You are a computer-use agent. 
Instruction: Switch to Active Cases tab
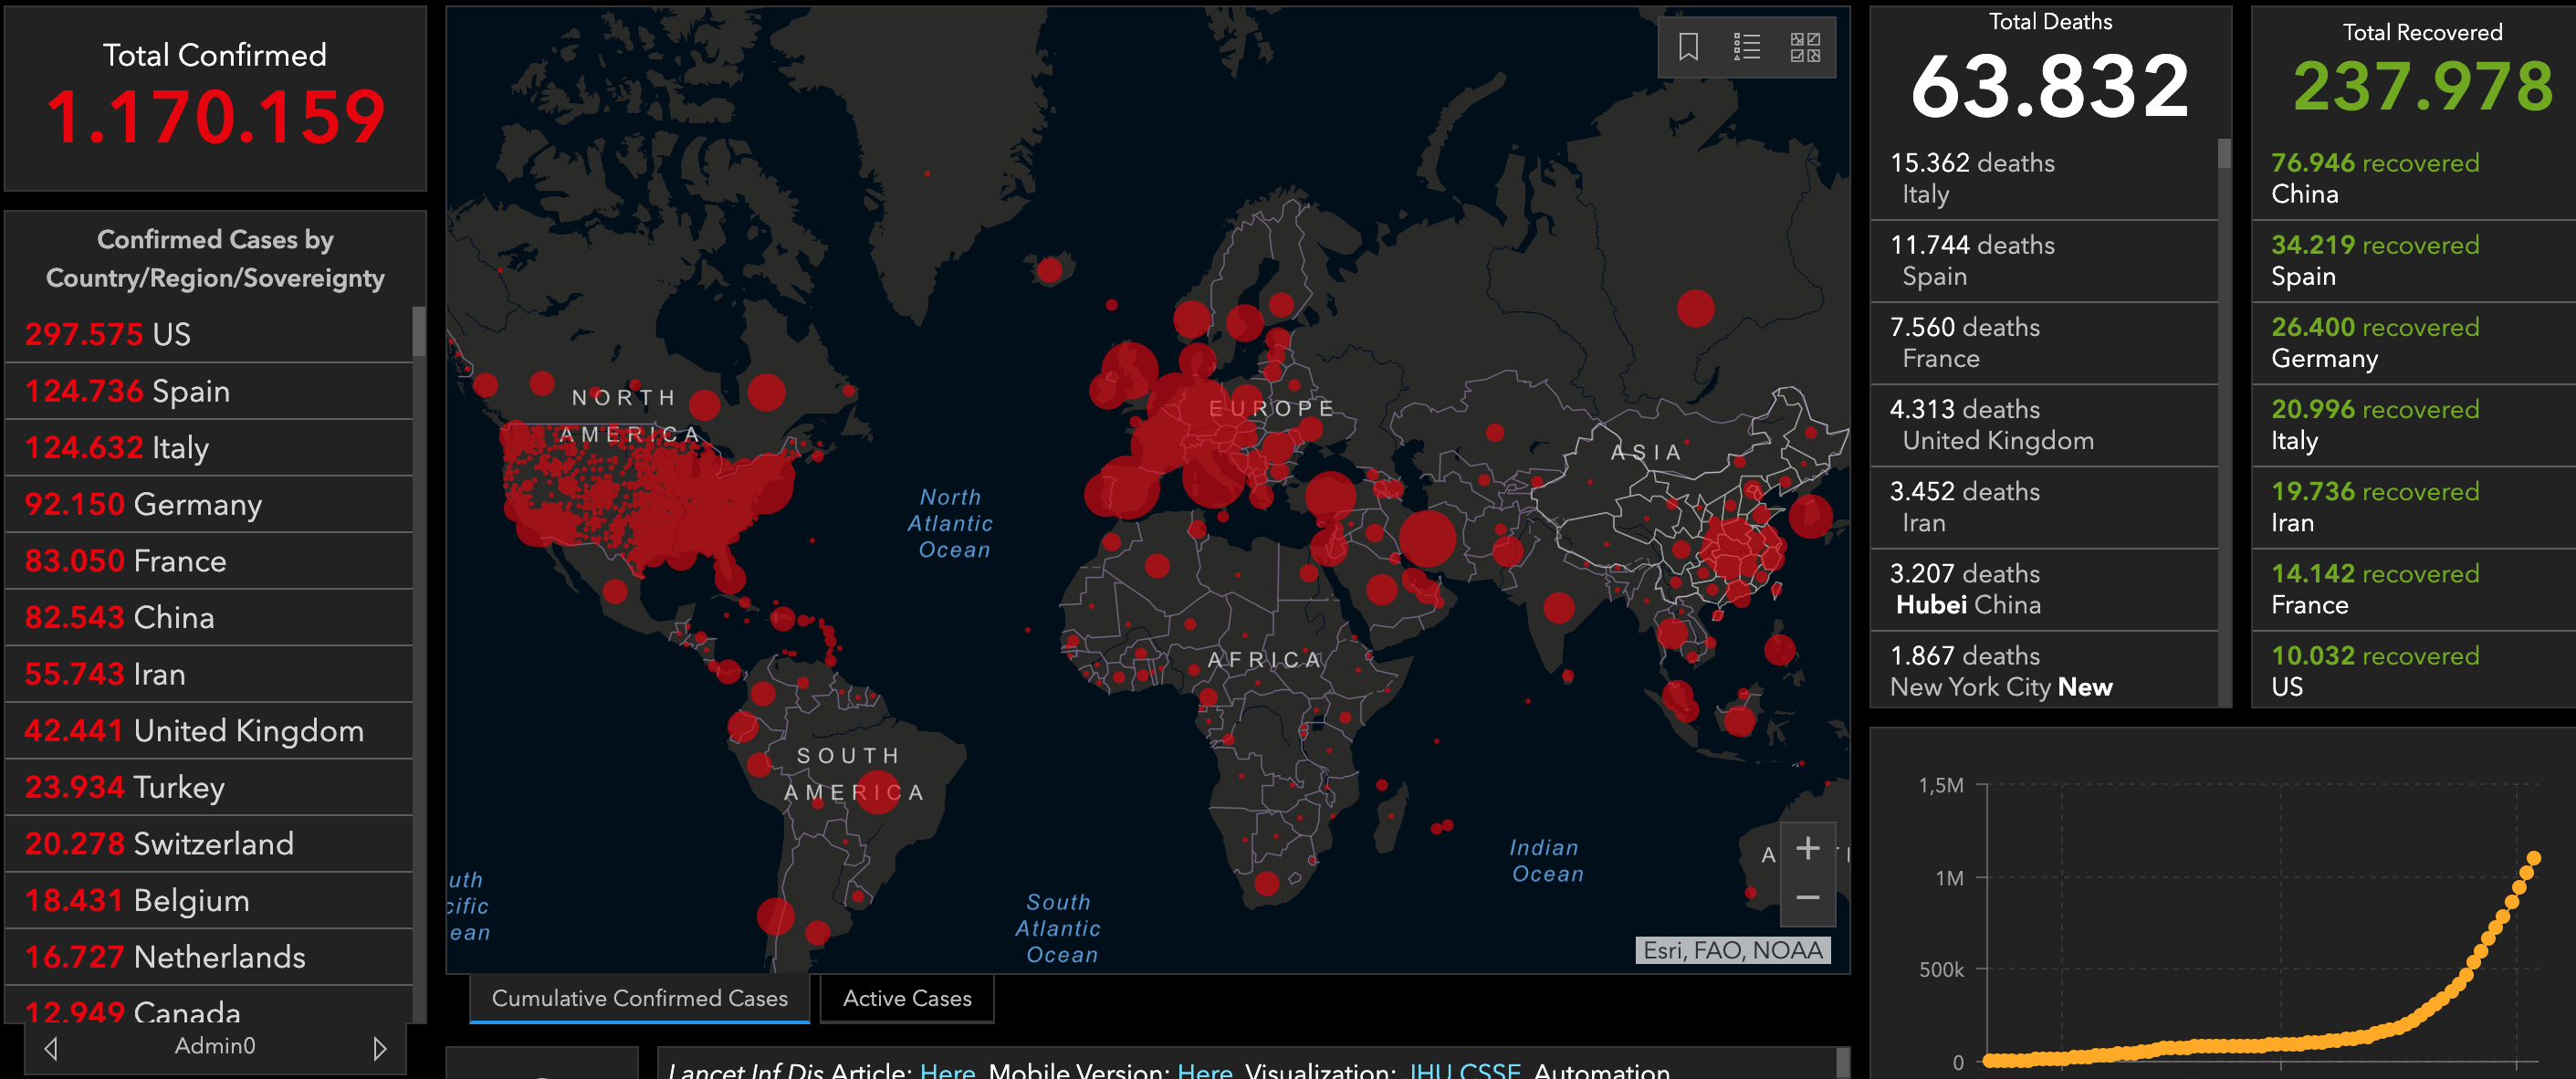[906, 998]
